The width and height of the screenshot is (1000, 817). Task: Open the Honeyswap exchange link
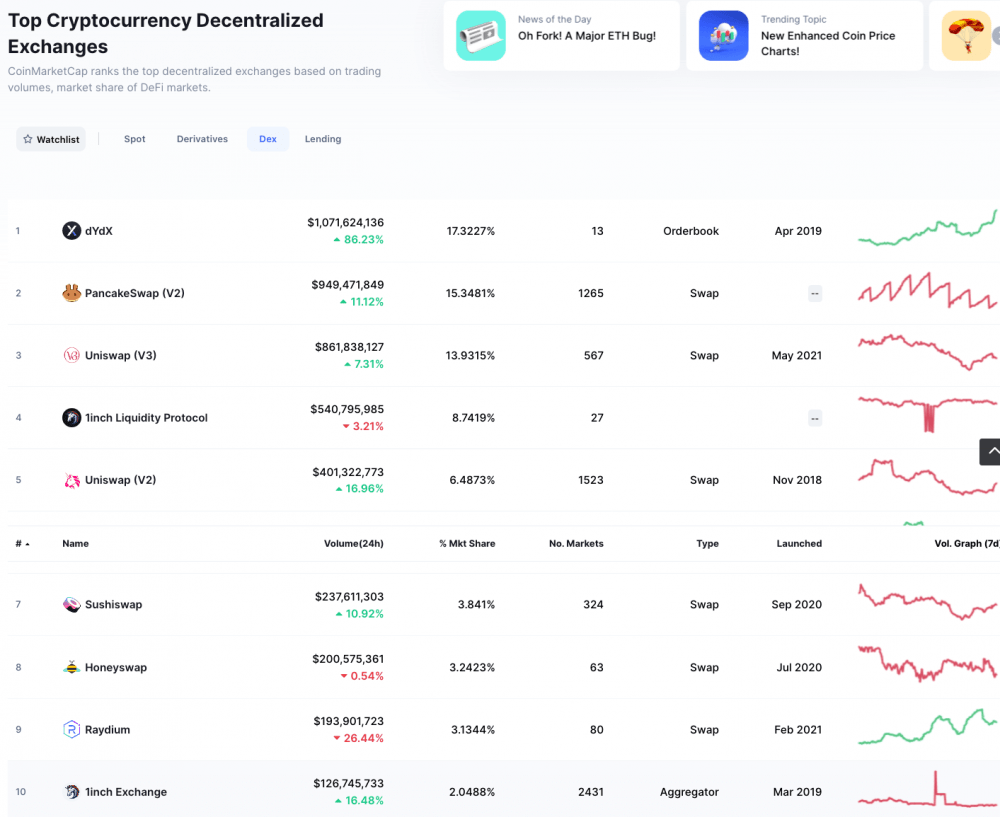[116, 667]
